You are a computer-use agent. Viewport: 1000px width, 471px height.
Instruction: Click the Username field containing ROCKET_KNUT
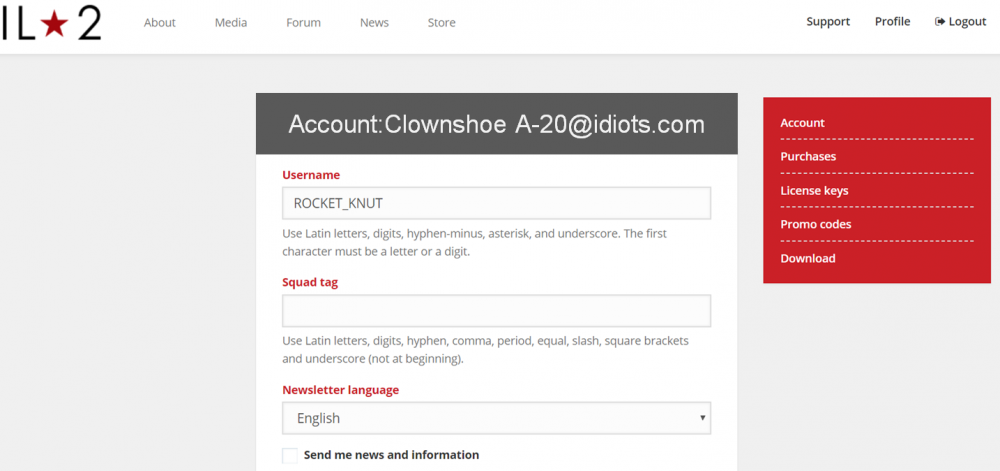pos(496,203)
